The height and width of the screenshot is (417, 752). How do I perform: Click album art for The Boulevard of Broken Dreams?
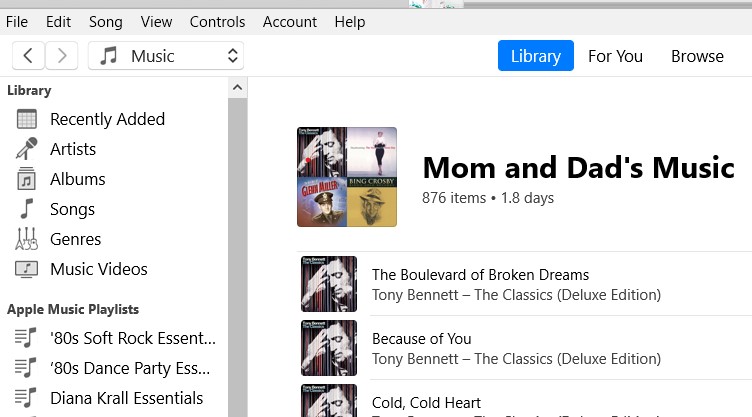[x=329, y=284]
